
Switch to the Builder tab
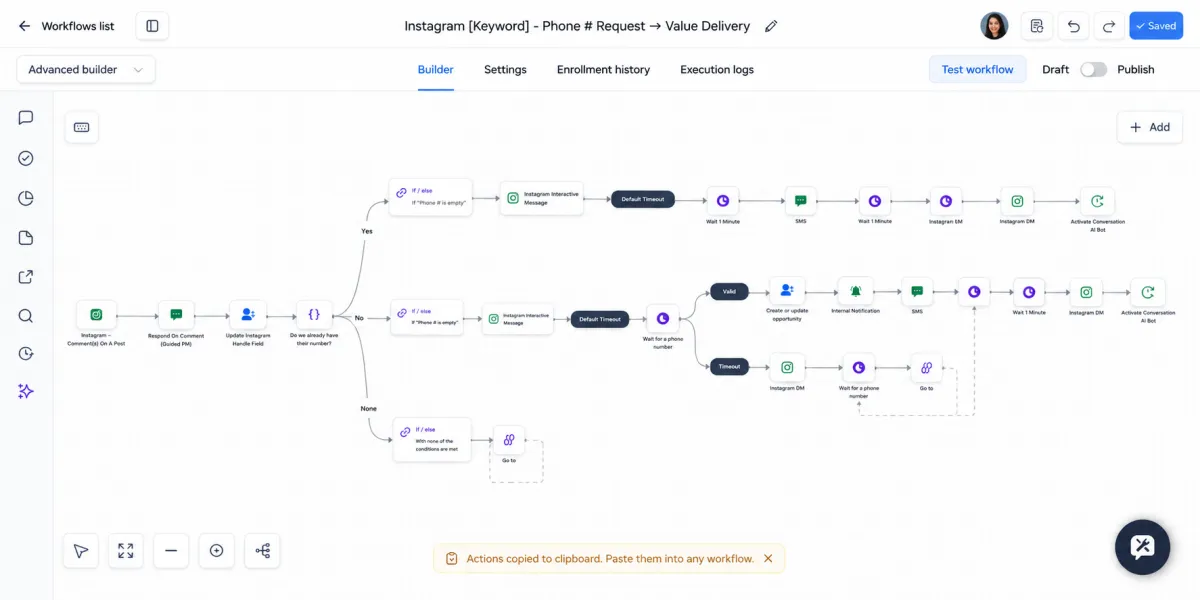click(435, 70)
